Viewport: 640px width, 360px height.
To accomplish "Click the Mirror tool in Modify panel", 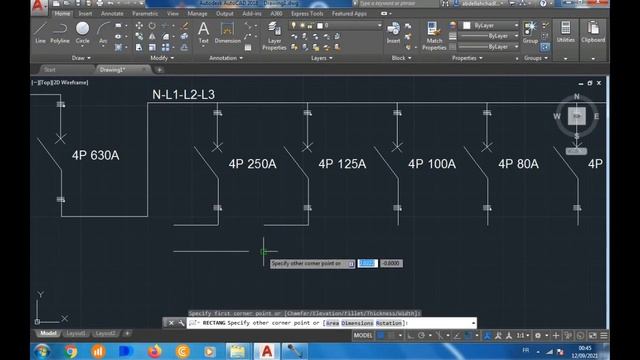I will (x=152, y=36).
